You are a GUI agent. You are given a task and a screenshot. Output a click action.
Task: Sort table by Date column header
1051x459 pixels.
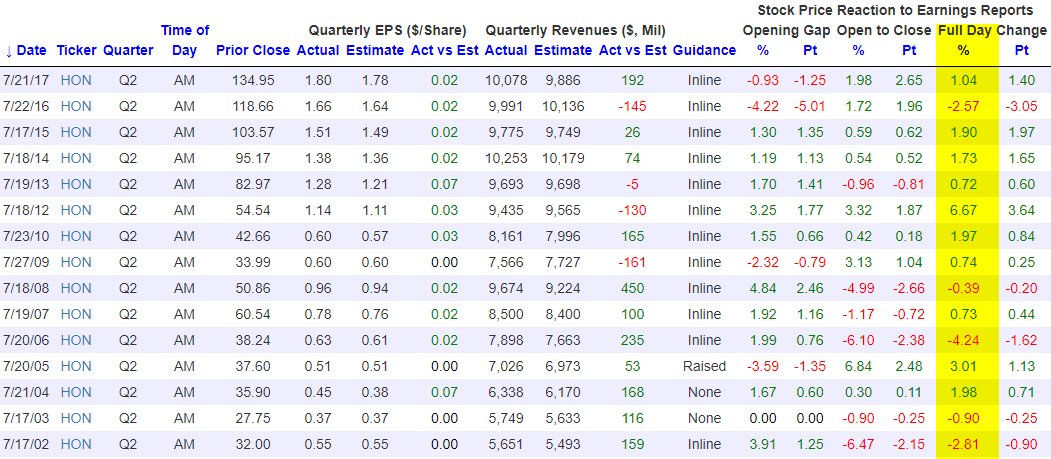click(x=25, y=50)
